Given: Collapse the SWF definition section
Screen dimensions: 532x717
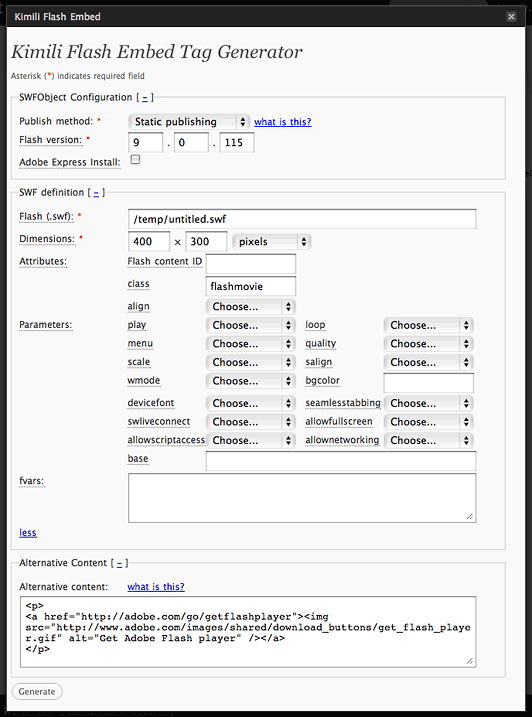Looking at the screenshot, I should [x=96, y=193].
